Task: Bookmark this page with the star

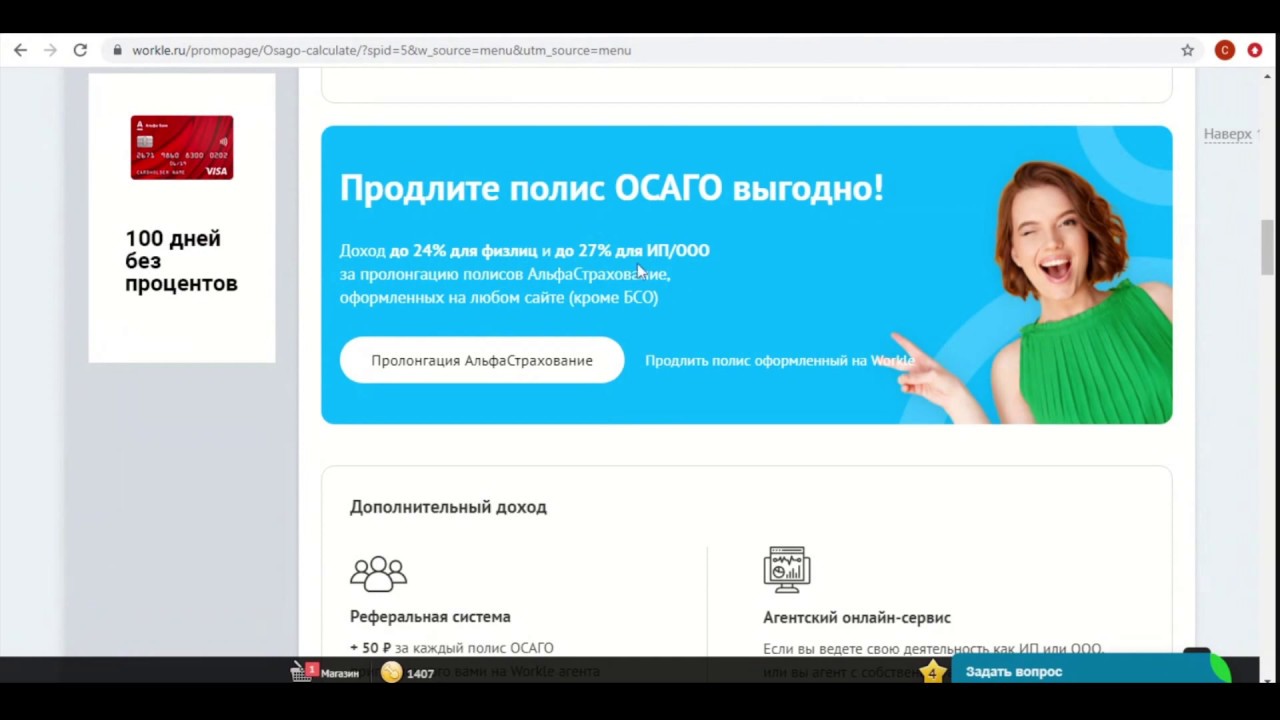Action: coord(1187,50)
